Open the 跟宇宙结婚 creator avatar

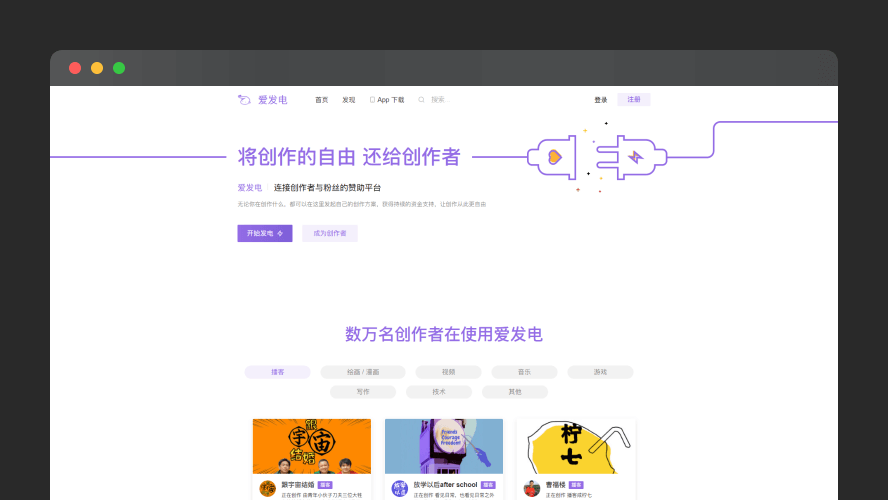click(267, 489)
